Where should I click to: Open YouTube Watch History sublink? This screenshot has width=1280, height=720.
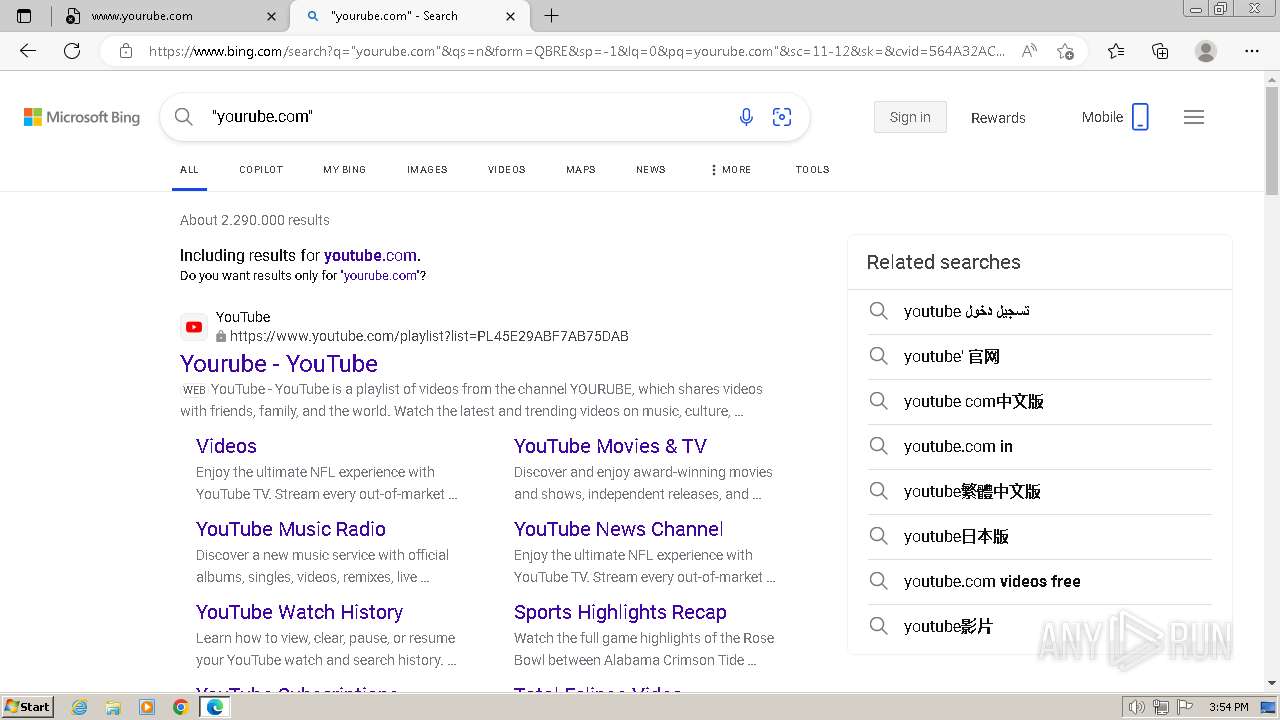(300, 612)
